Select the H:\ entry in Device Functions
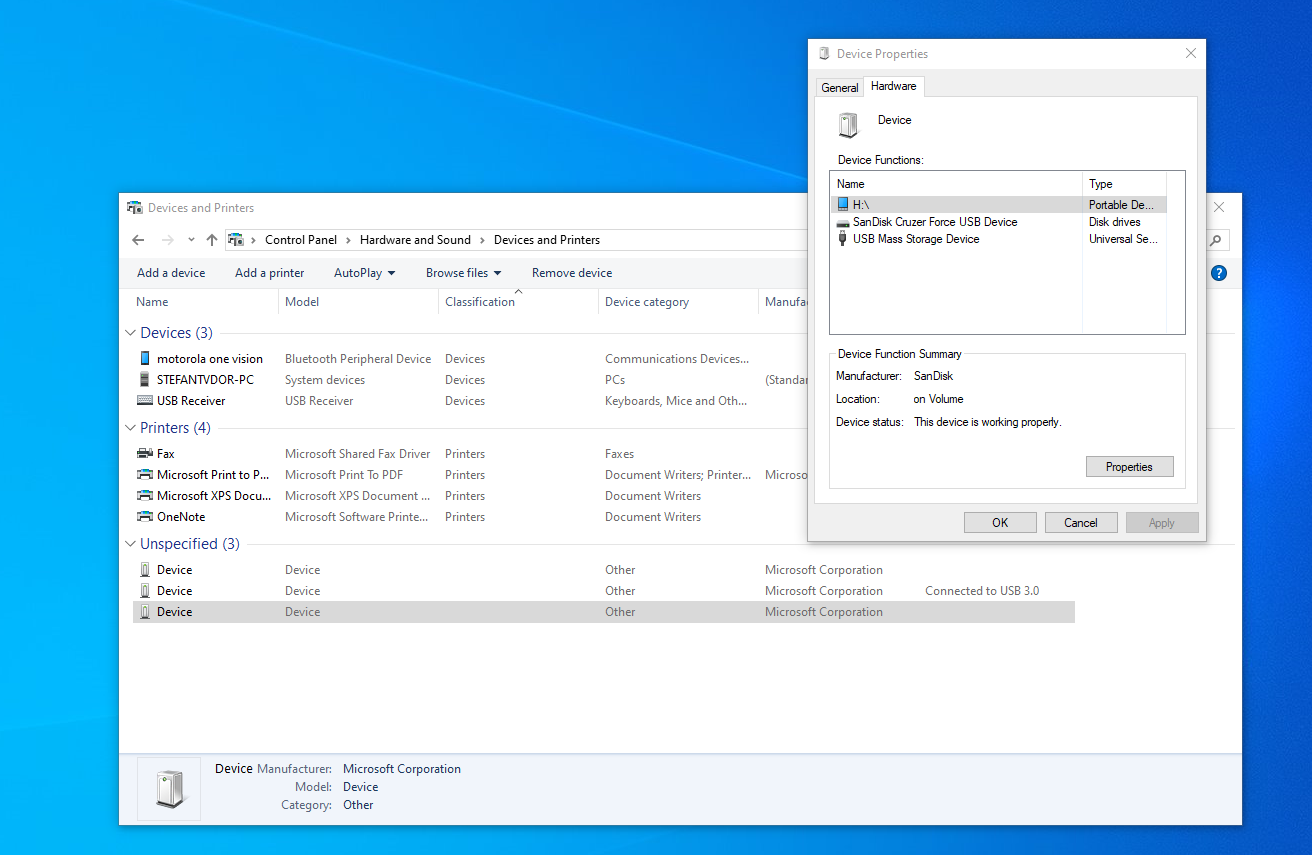 click(x=998, y=204)
